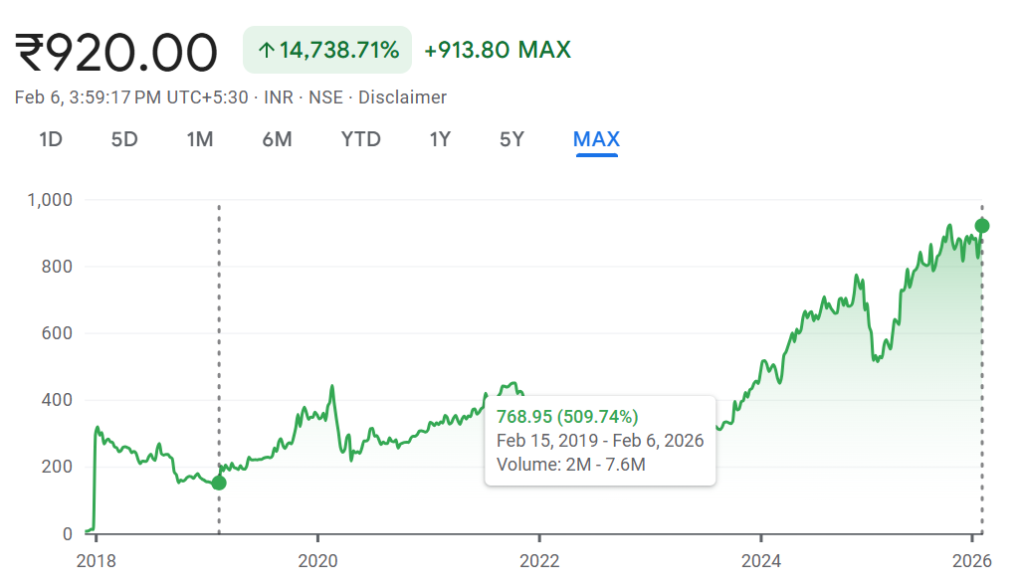Click the 2024 label on the time axis
This screenshot has height=588, width=1024.
[x=761, y=560]
